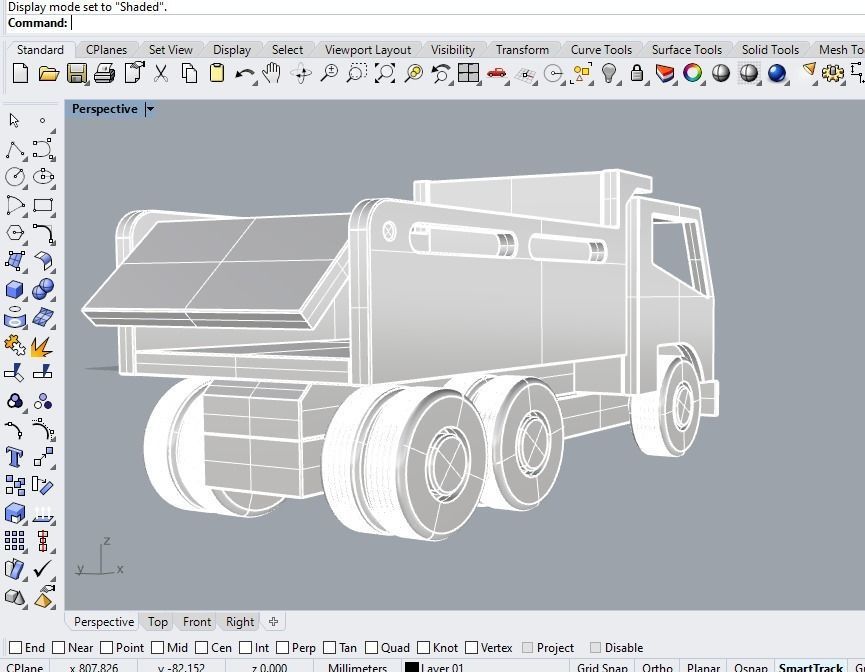Enable the Tan osnap checkbox
865x672 pixels.
[330, 647]
